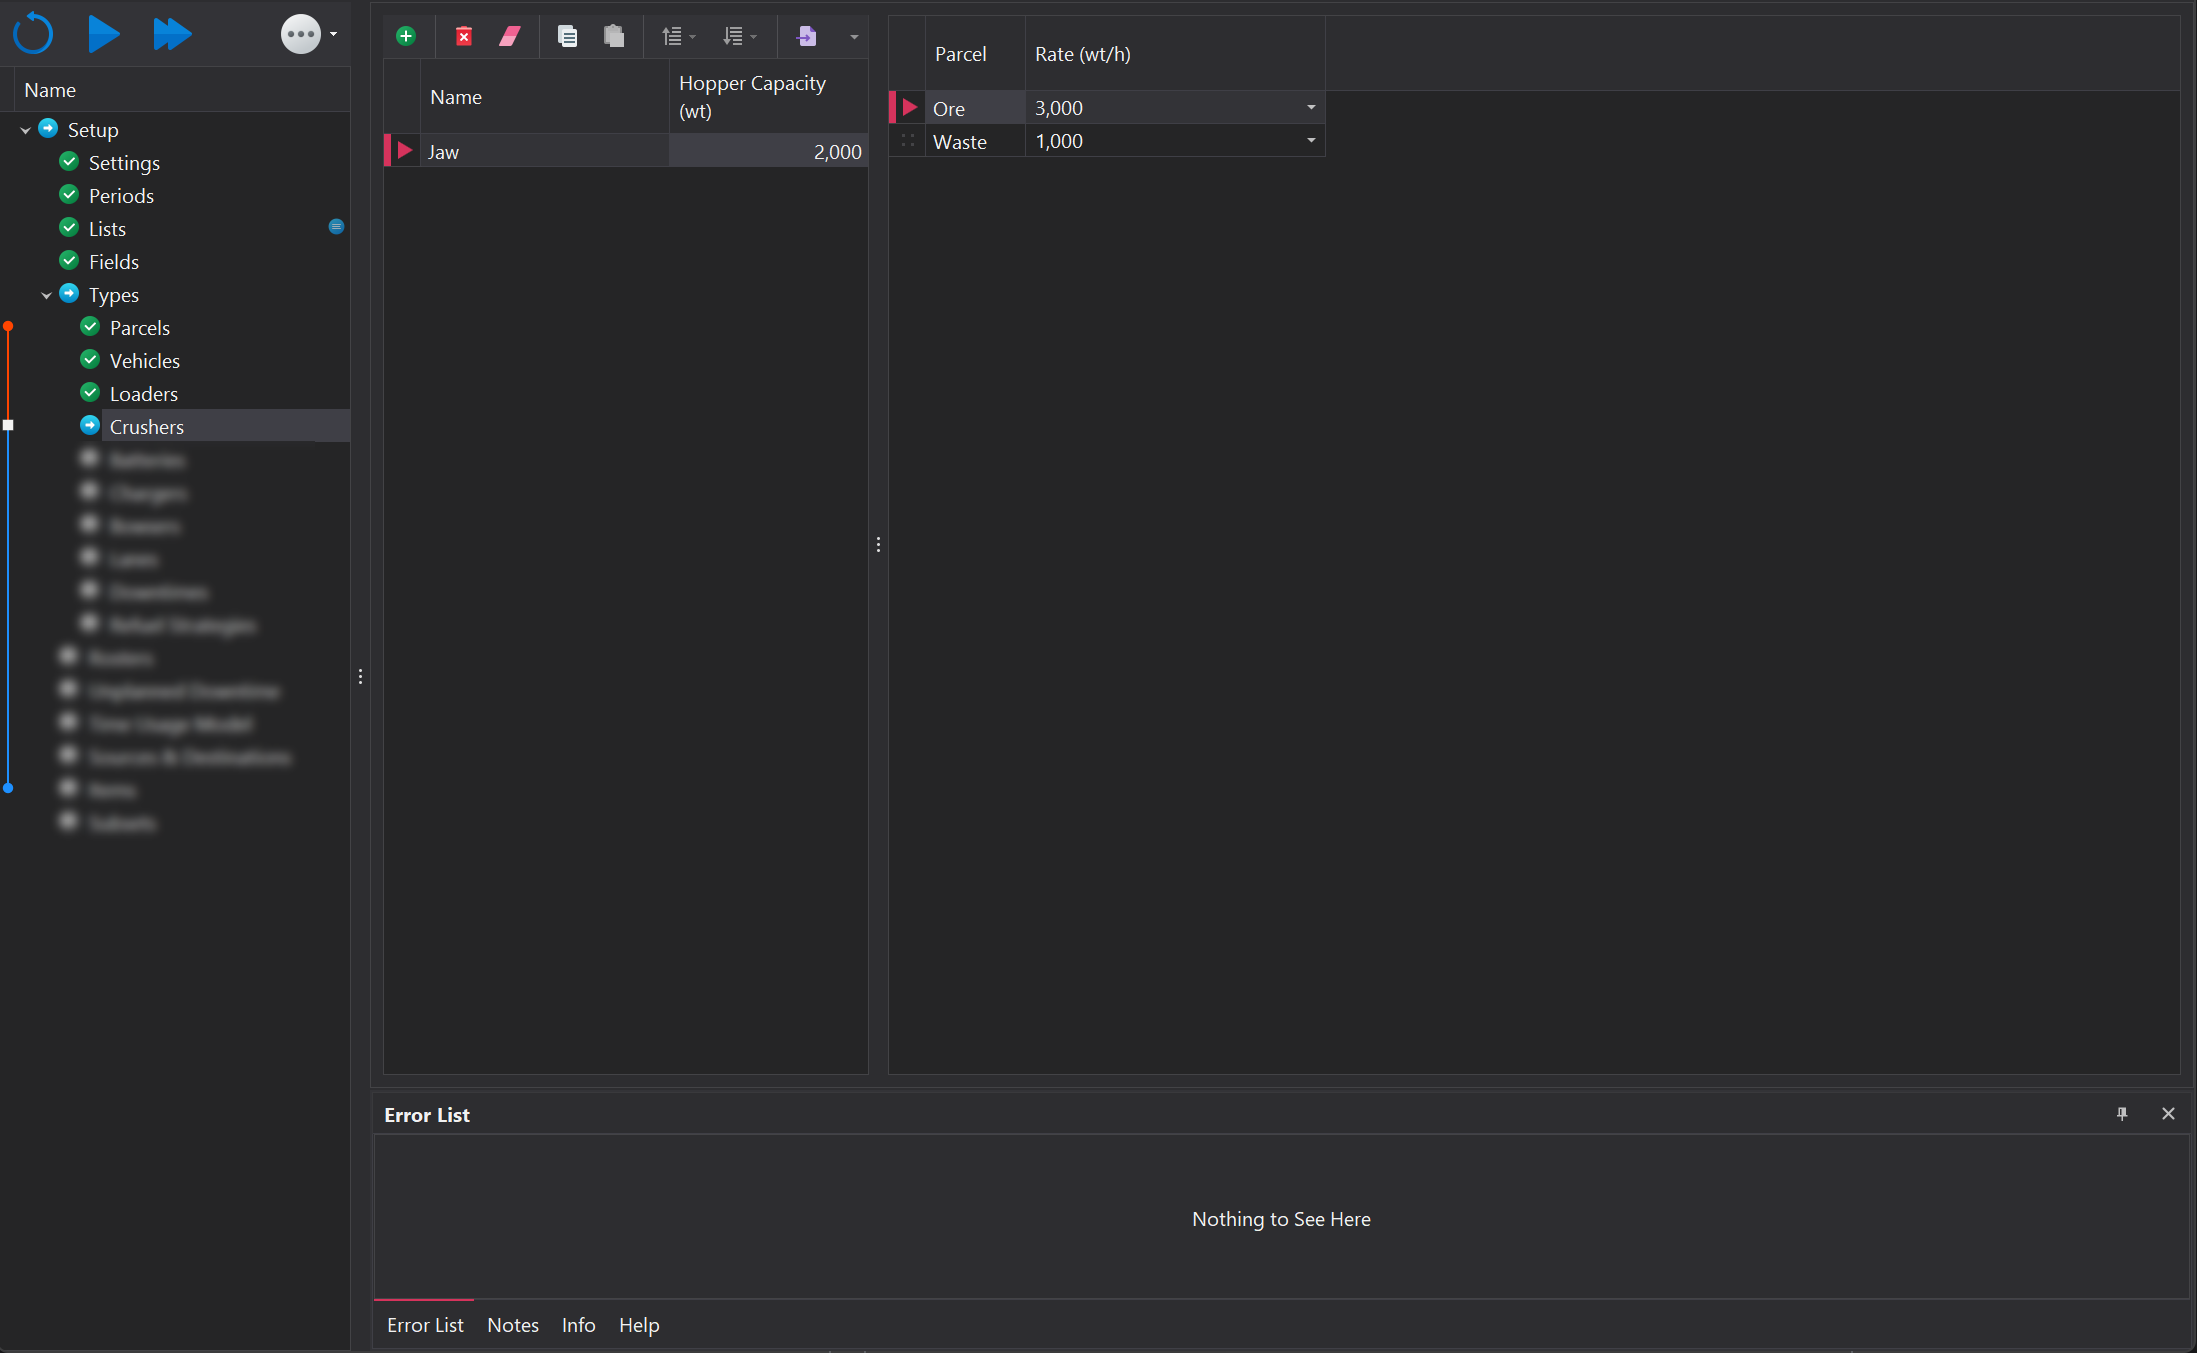Click the purple import file icon
This screenshot has height=1353, width=2197.
click(807, 37)
